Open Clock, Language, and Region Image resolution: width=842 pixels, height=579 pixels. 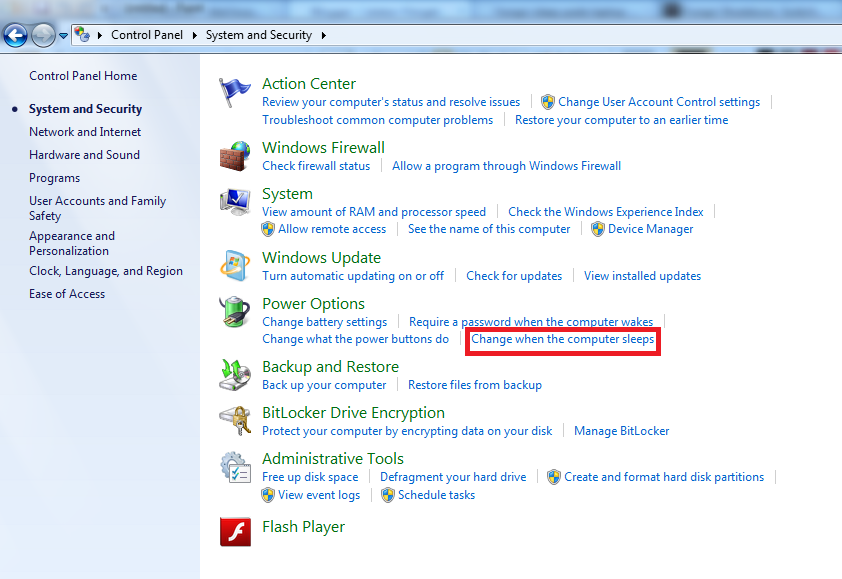coord(106,271)
